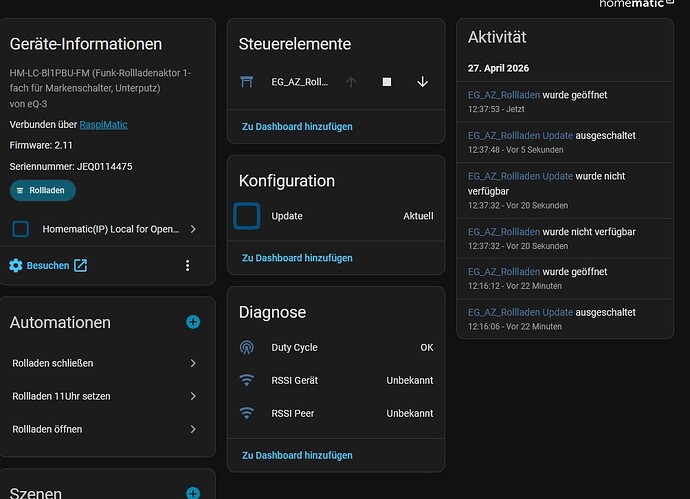This screenshot has height=499, width=690.
Task: Select the Rollladen 11Uhr setzen row
Action: coord(105,396)
